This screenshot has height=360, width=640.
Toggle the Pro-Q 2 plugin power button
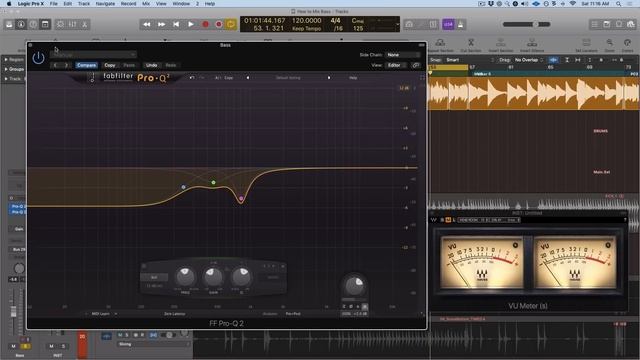[38, 58]
